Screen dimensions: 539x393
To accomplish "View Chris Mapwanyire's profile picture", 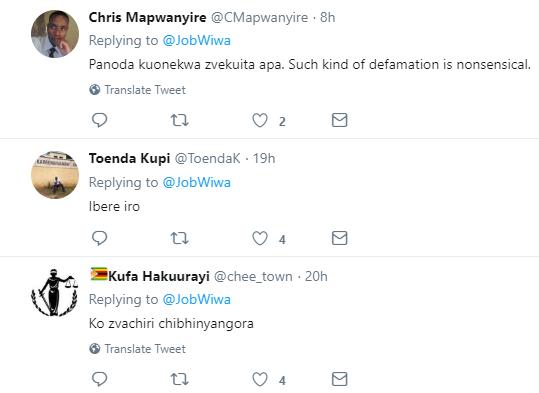I will point(55,34).
